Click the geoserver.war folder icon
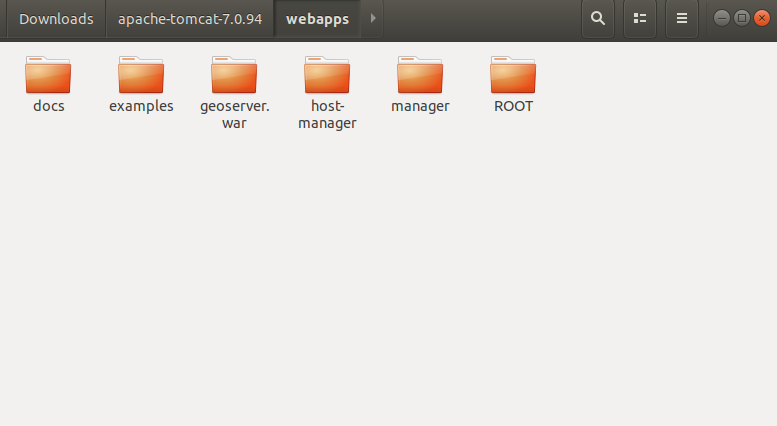The height and width of the screenshot is (426, 777). (234, 75)
